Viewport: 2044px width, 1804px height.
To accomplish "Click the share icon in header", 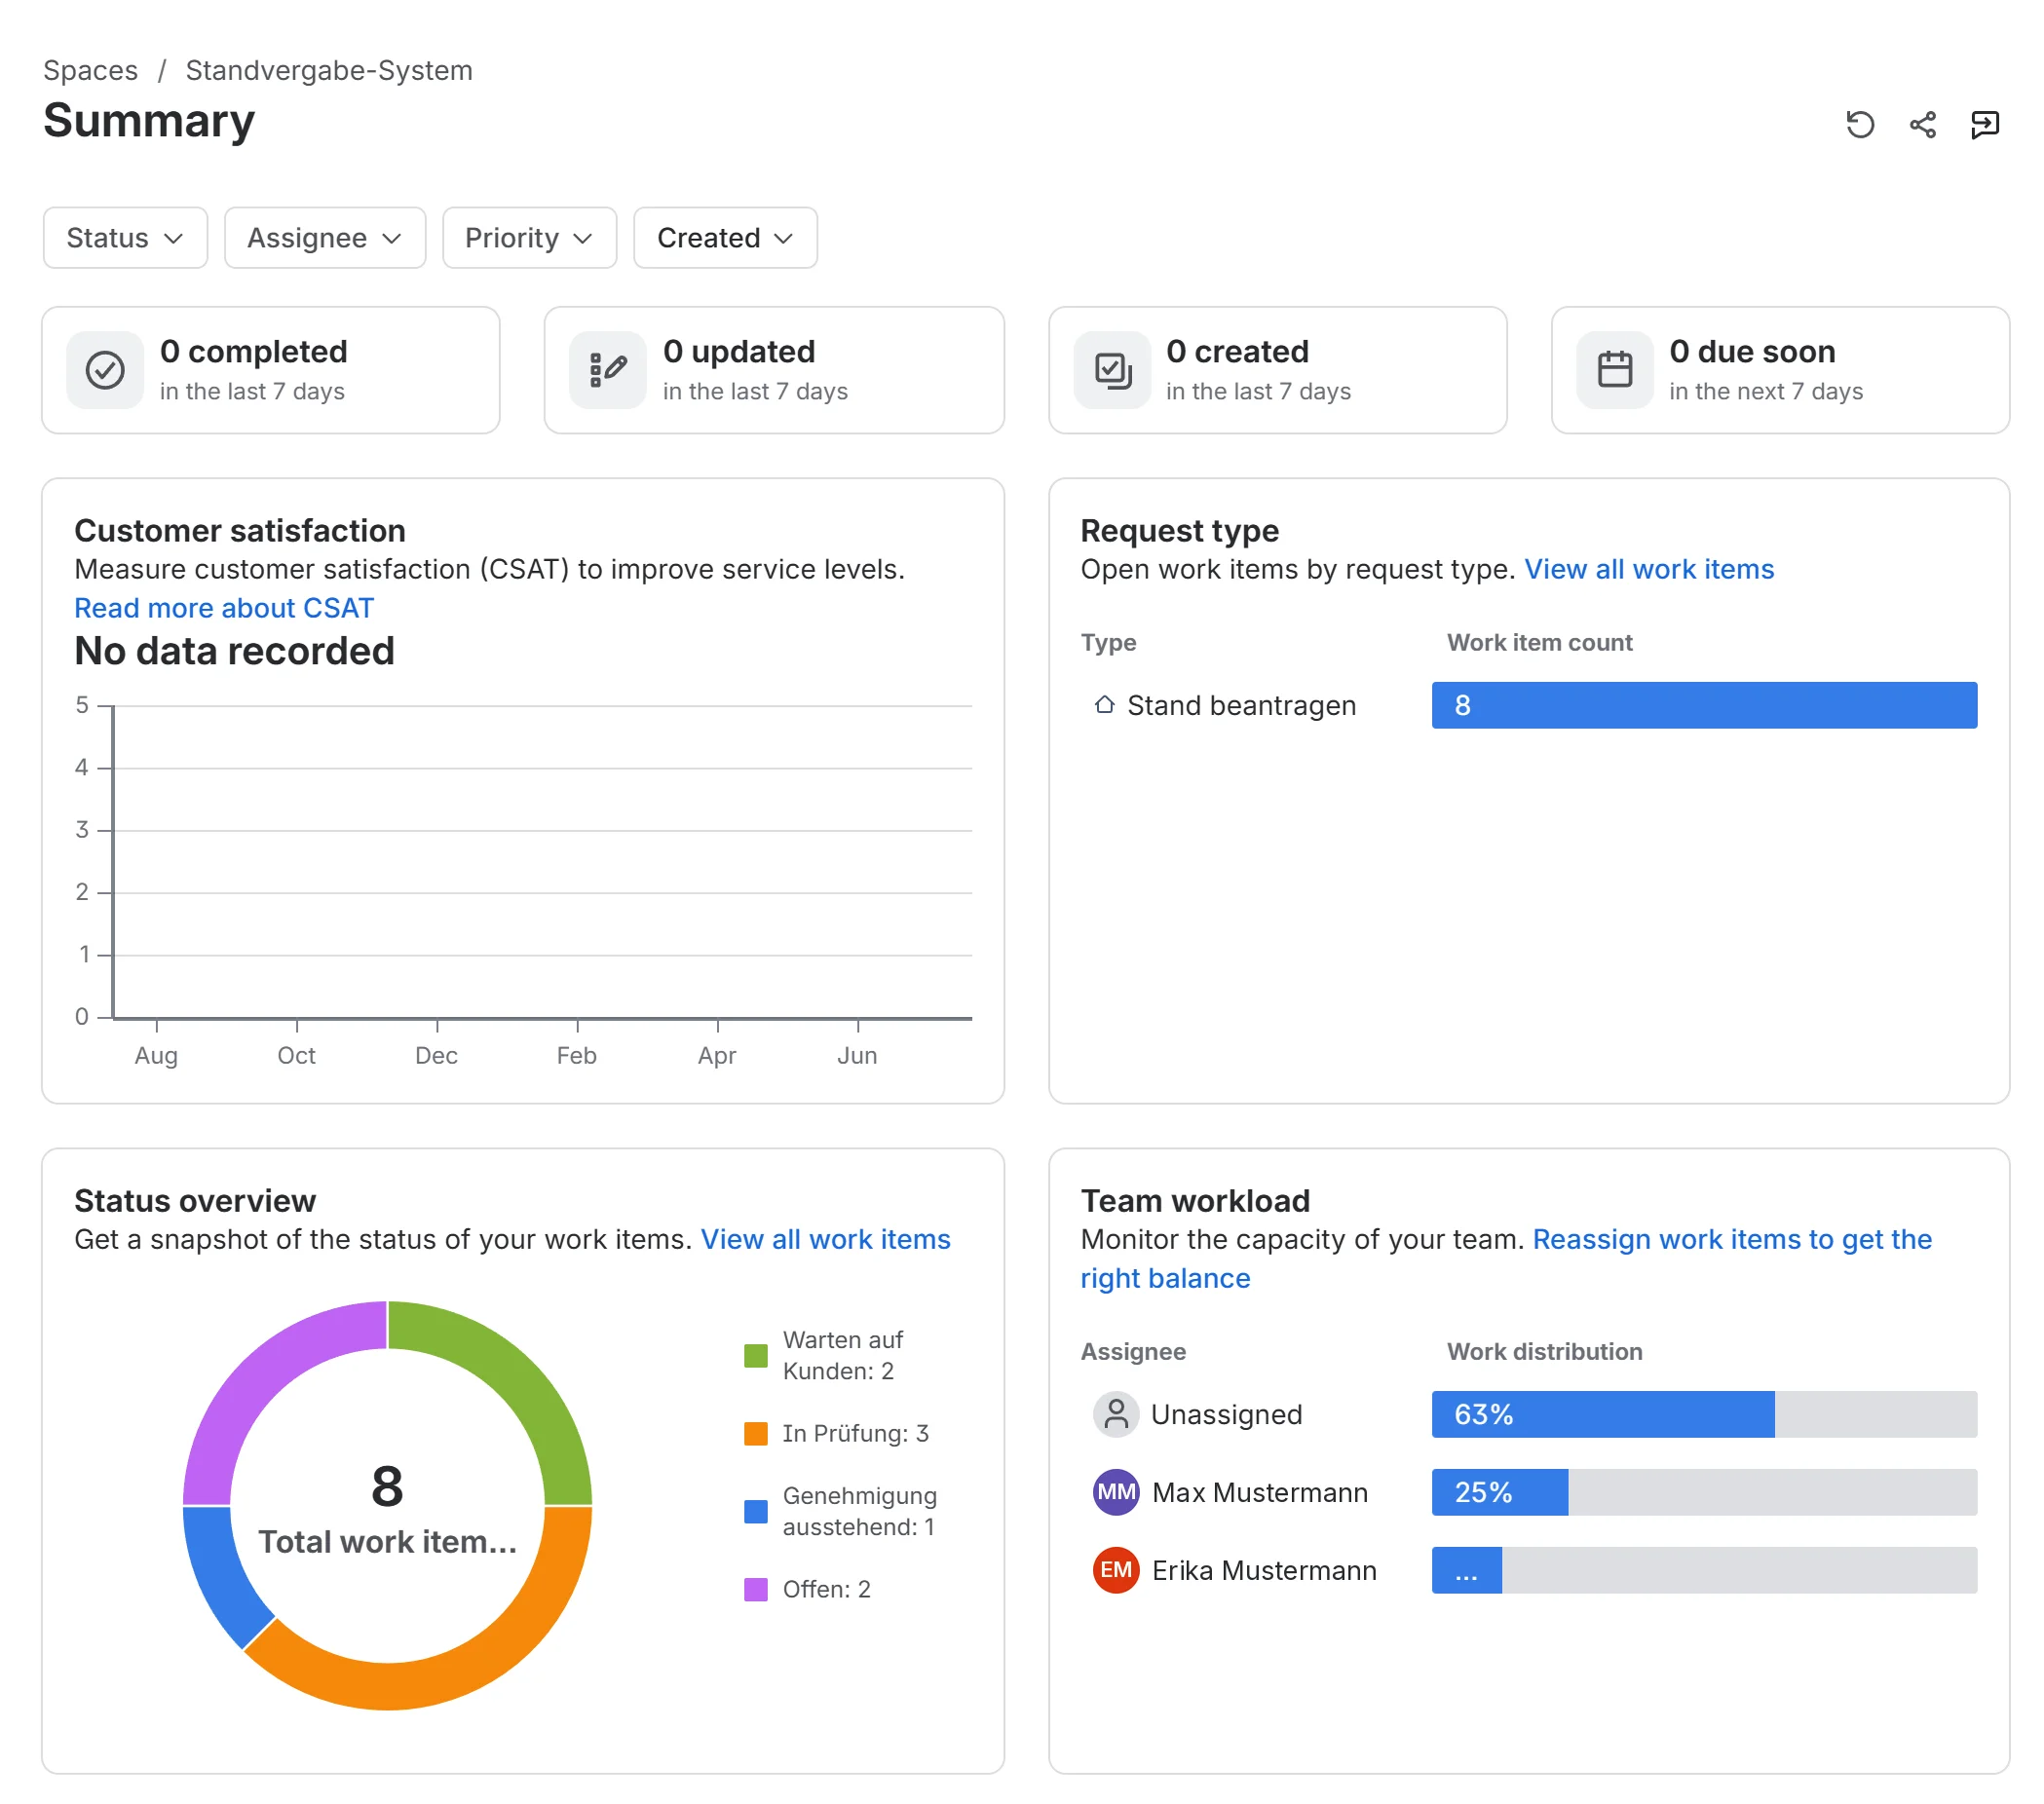I will click(x=1922, y=124).
